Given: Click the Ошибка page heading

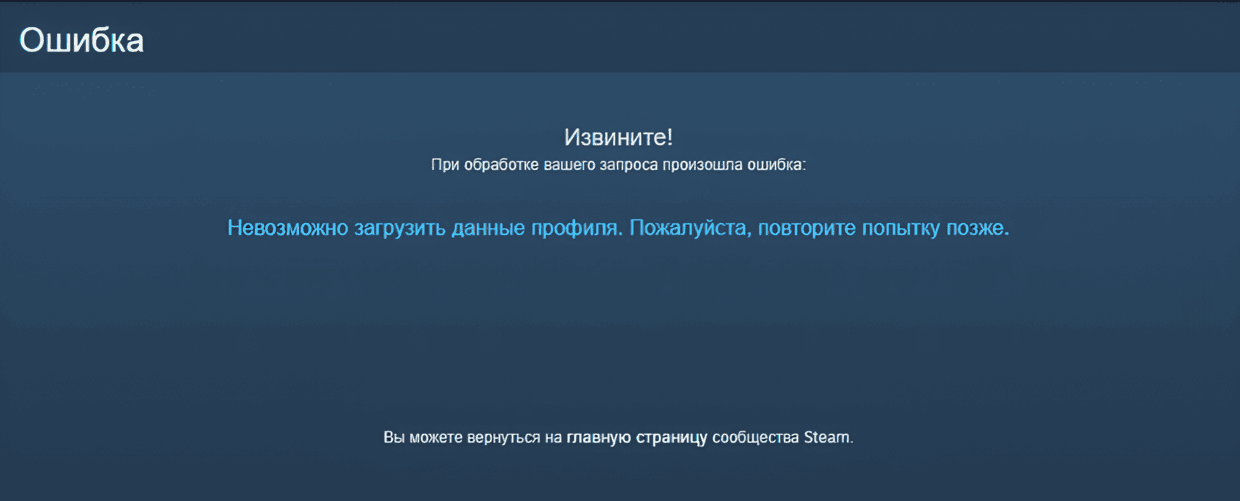Looking at the screenshot, I should click(82, 41).
